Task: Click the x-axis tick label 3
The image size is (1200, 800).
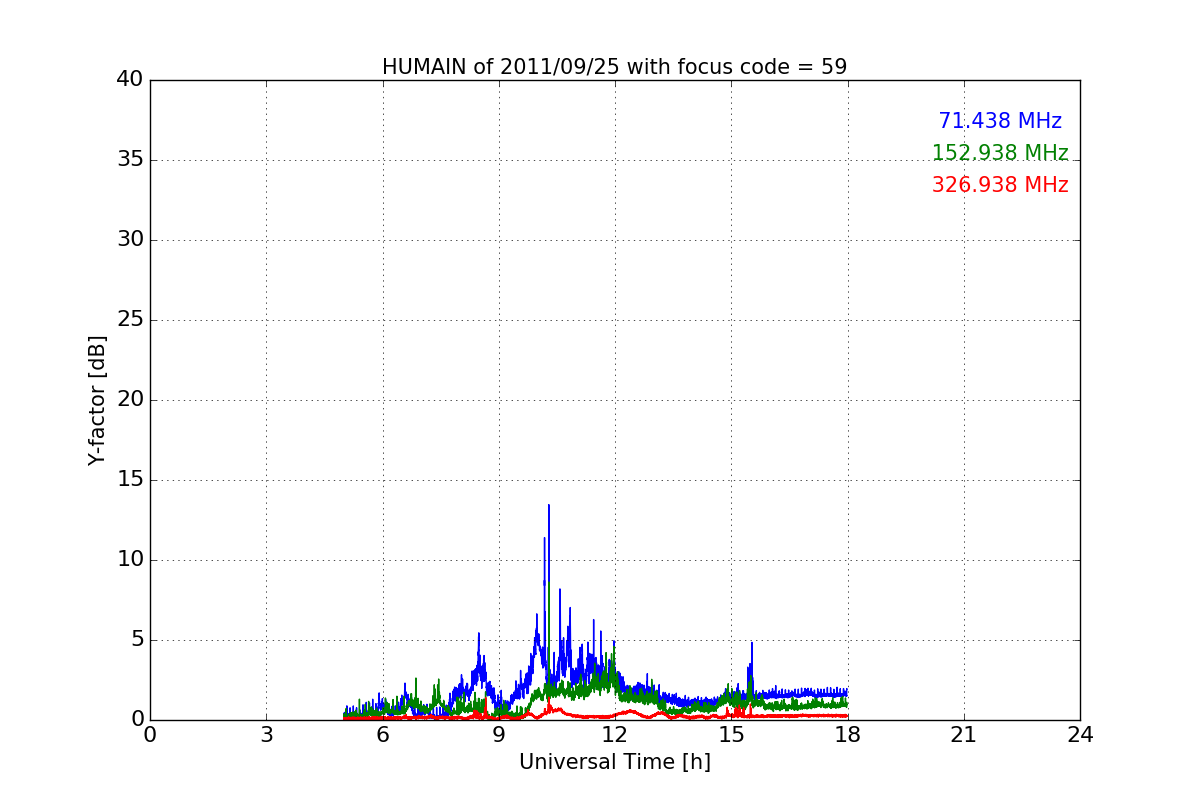Action: (266, 735)
